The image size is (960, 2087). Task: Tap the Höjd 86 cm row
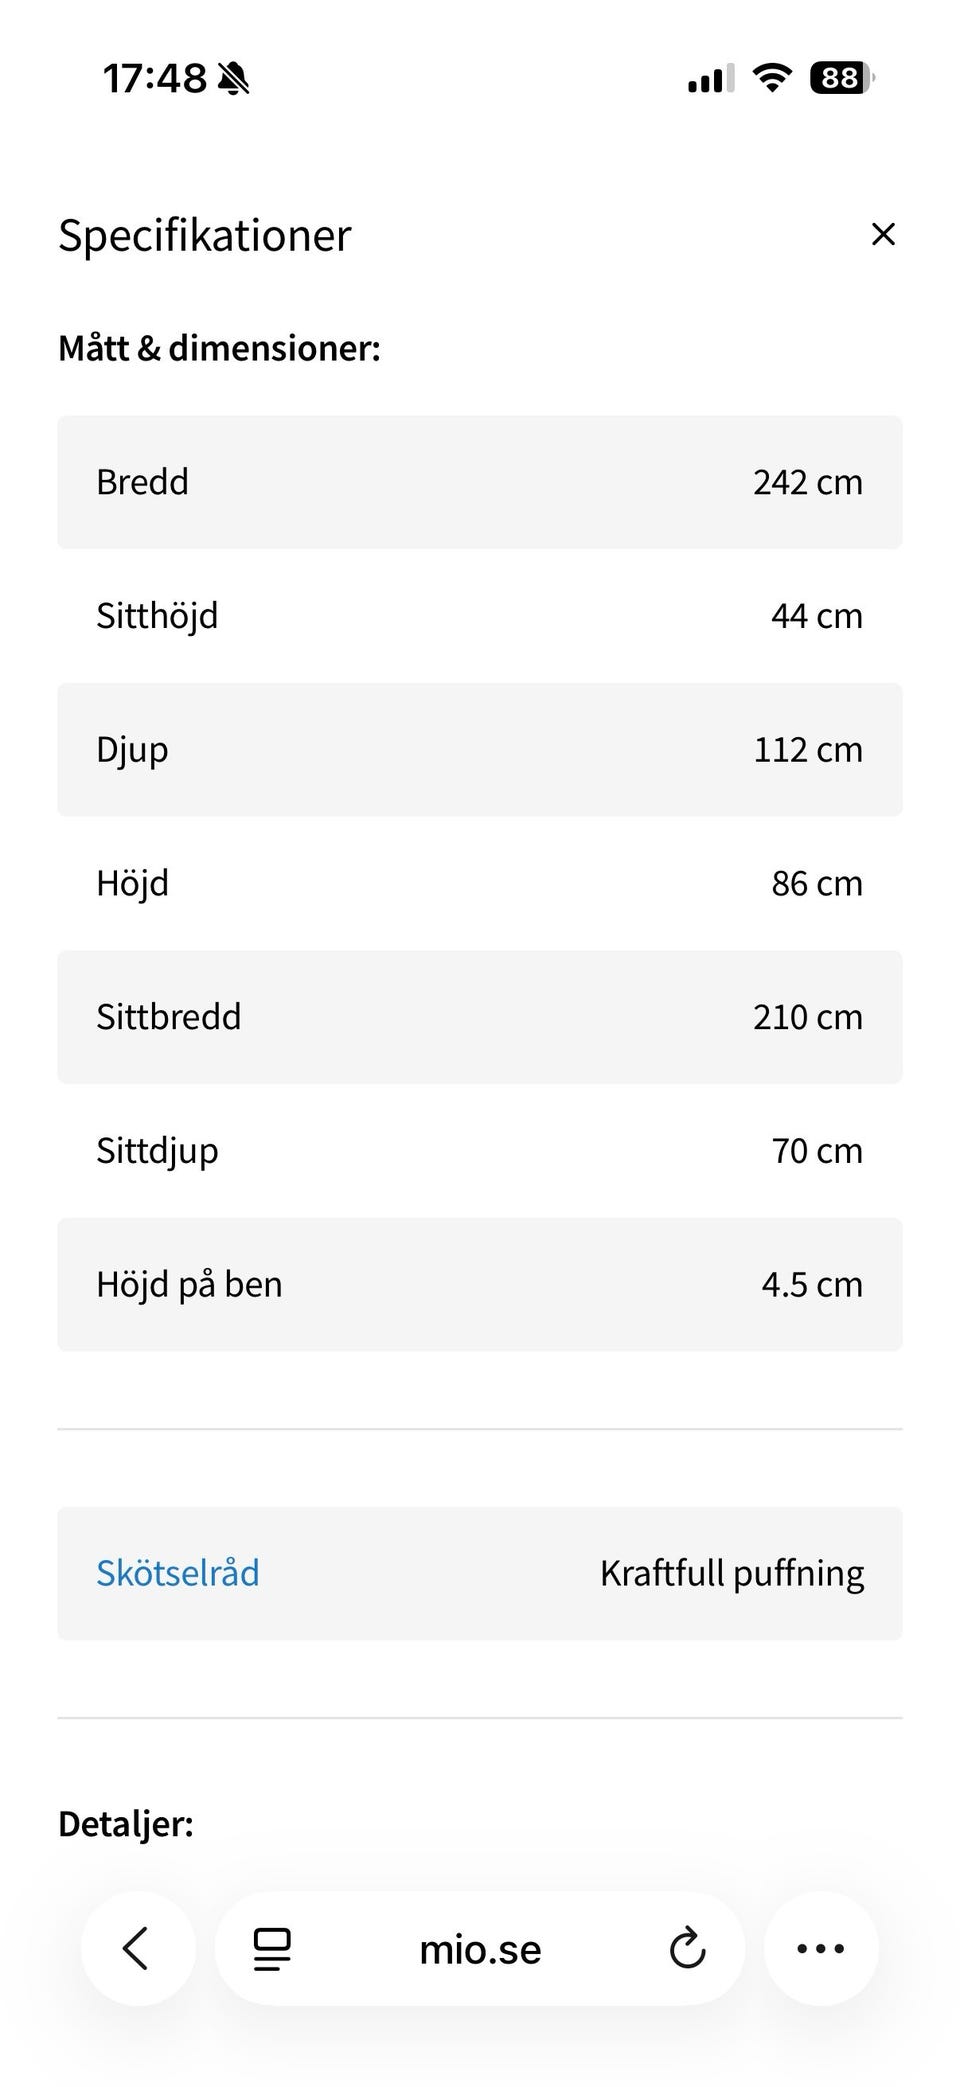coord(480,883)
